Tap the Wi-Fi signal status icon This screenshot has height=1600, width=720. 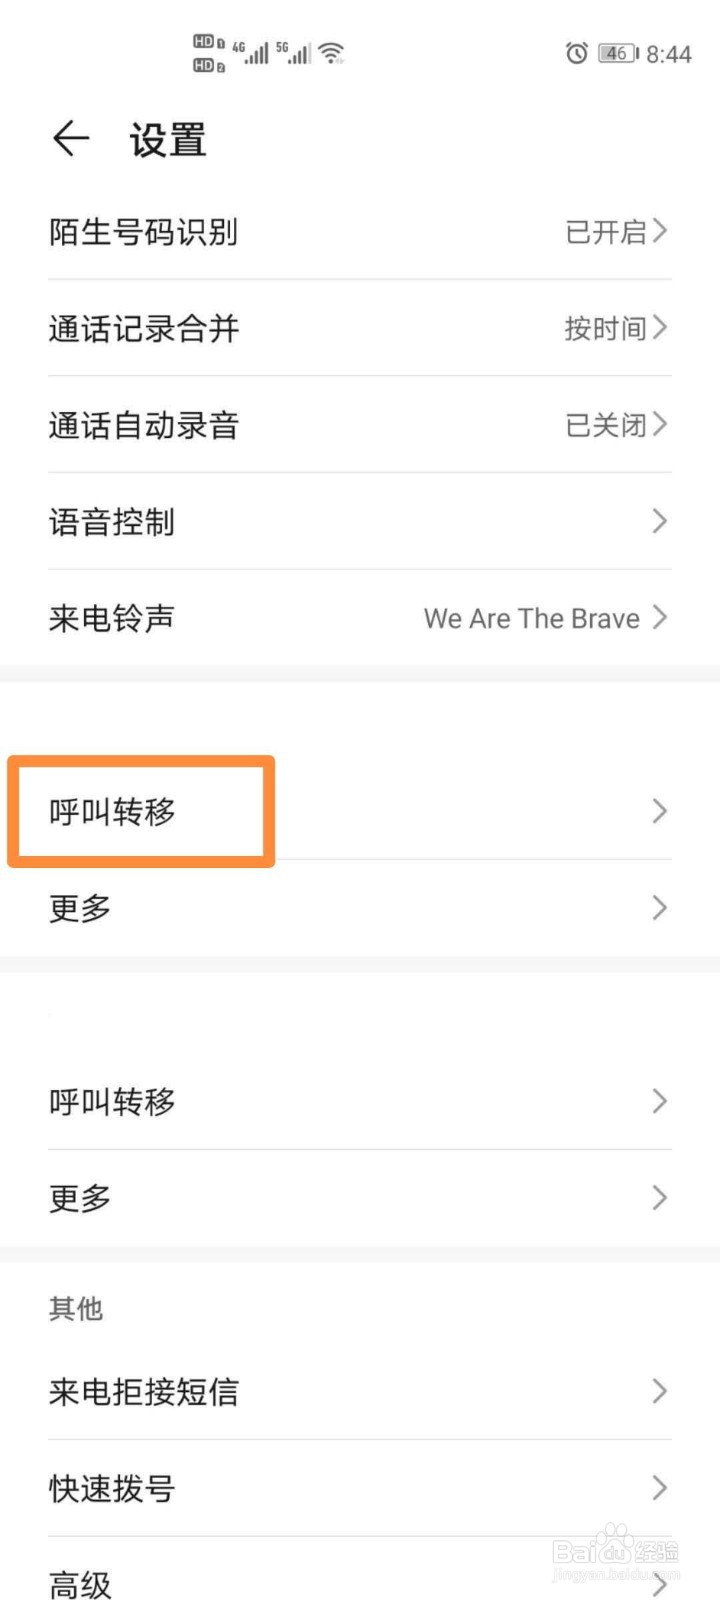[x=332, y=53]
